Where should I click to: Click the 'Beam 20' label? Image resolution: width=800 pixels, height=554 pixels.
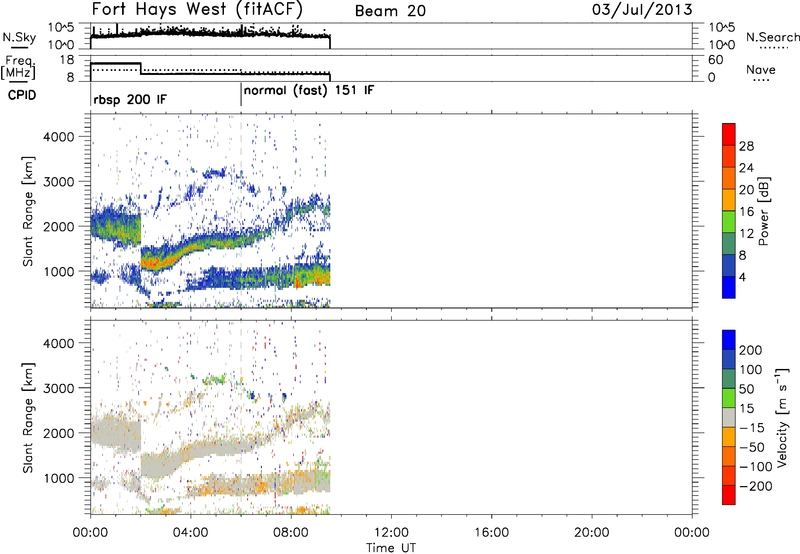click(x=390, y=11)
